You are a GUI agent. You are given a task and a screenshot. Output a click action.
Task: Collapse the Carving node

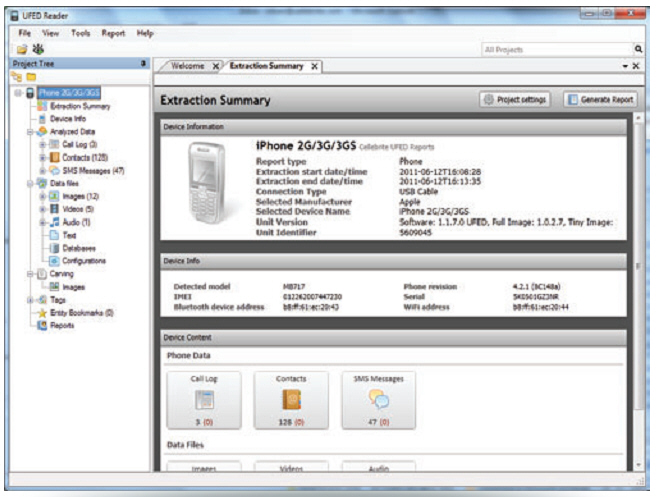(30, 274)
